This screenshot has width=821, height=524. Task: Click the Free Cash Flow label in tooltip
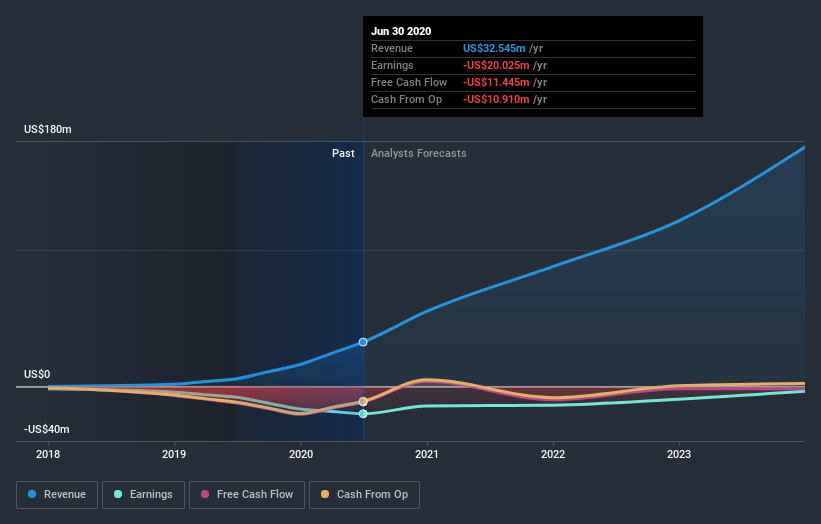409,82
